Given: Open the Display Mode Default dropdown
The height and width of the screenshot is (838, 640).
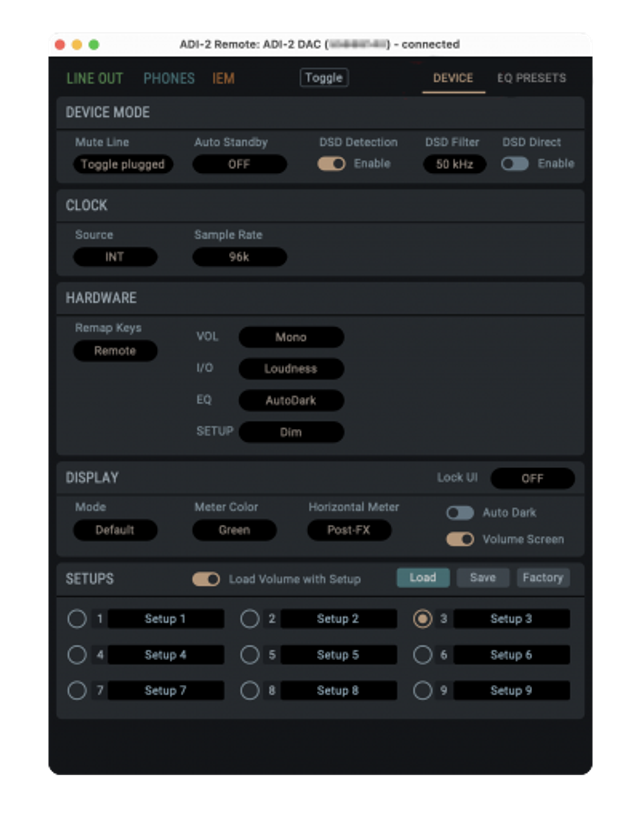Looking at the screenshot, I should coord(115,530).
